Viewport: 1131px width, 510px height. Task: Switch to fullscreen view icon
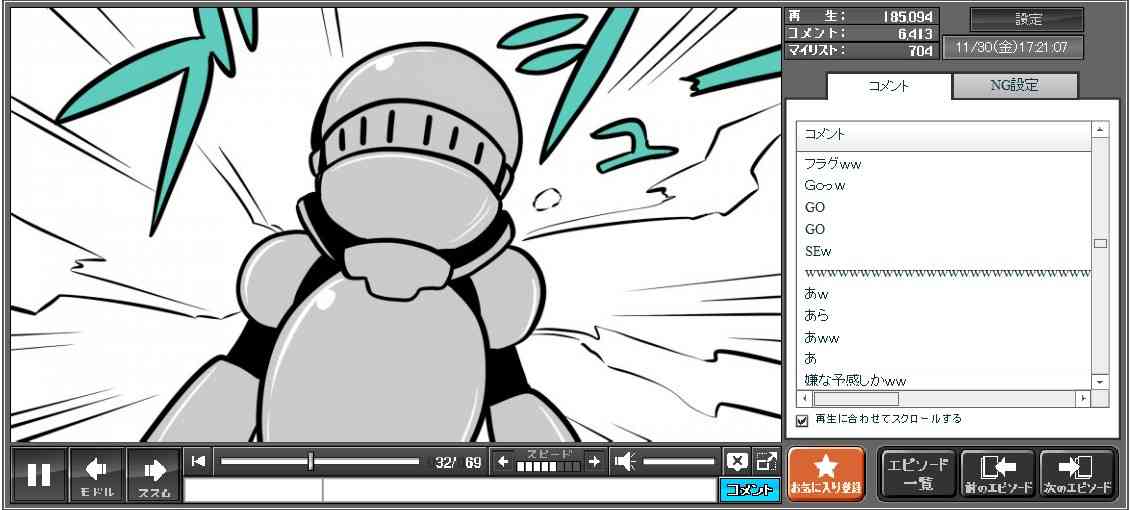click(766, 461)
